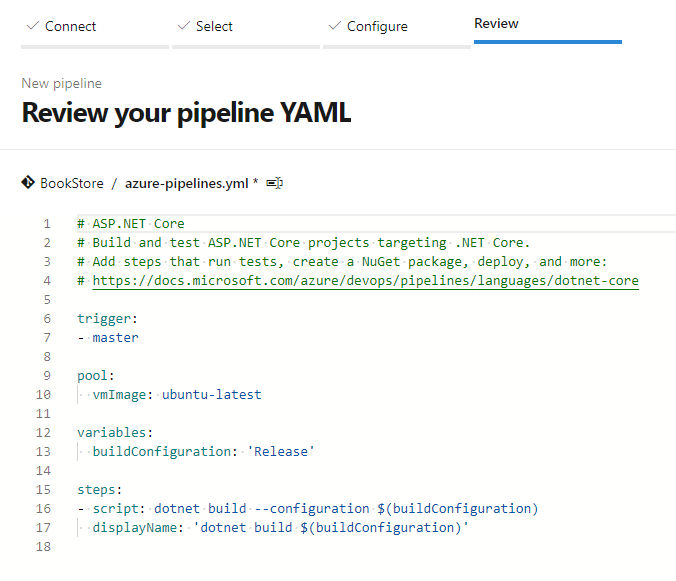This screenshot has width=676, height=581.
Task: Click the '# ASP.NET Core' comment line
Action: 131,224
